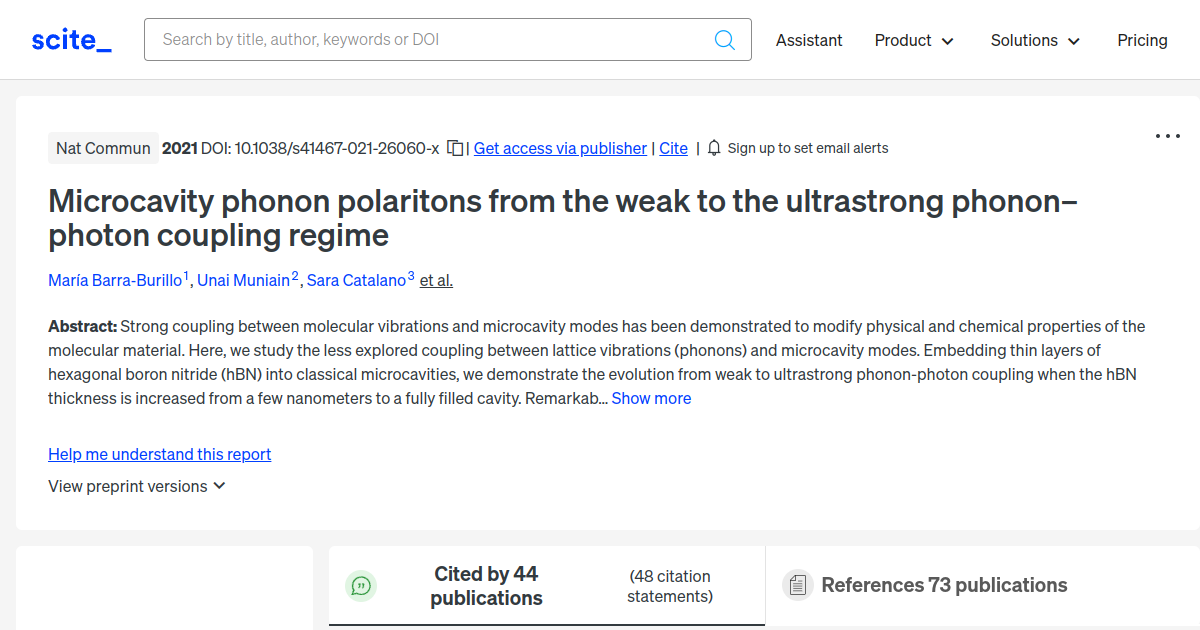1200x630 pixels.
Task: Show more of the abstract
Action: (x=651, y=398)
